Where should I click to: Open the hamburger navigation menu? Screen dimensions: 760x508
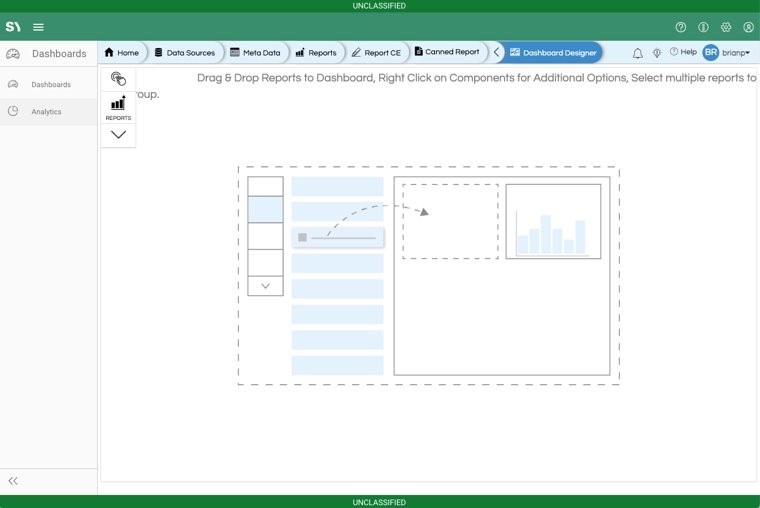(38, 27)
